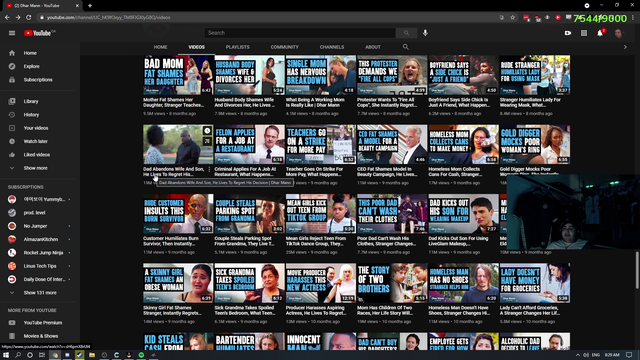Image resolution: width=640 pixels, height=360 pixels.
Task: Bookmark page with star icon
Action: pyautogui.click(x=513, y=18)
